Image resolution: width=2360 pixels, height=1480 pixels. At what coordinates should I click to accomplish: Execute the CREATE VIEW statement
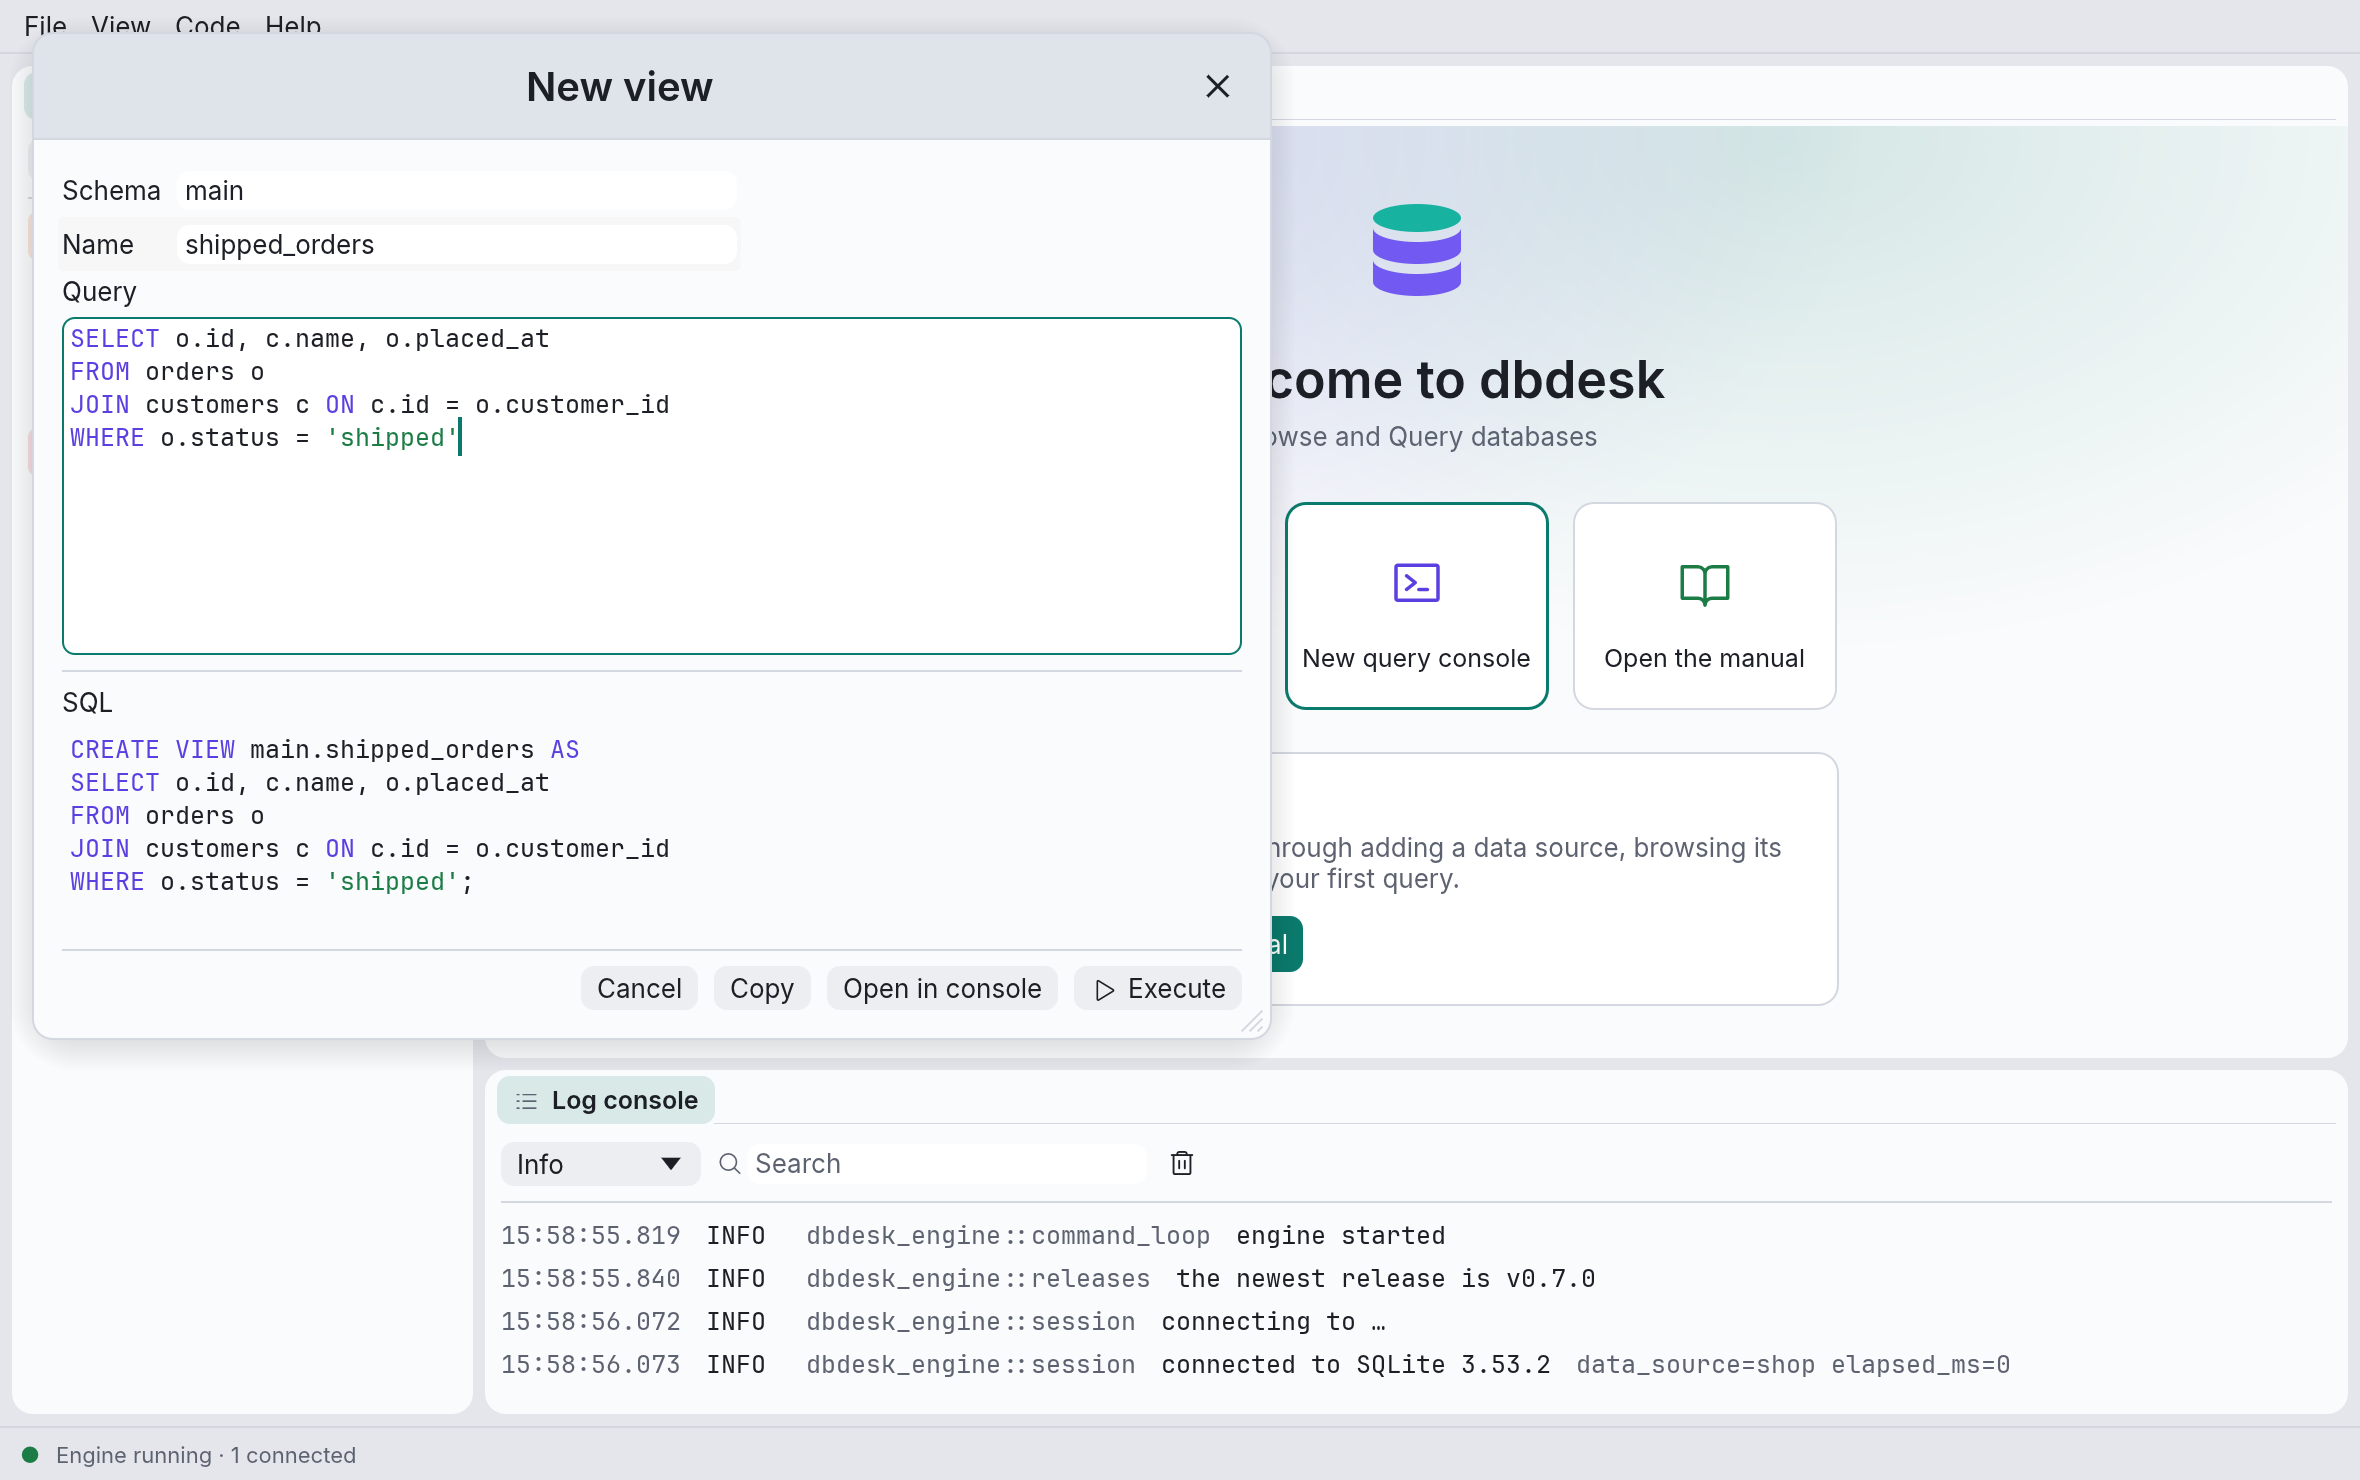[1158, 988]
